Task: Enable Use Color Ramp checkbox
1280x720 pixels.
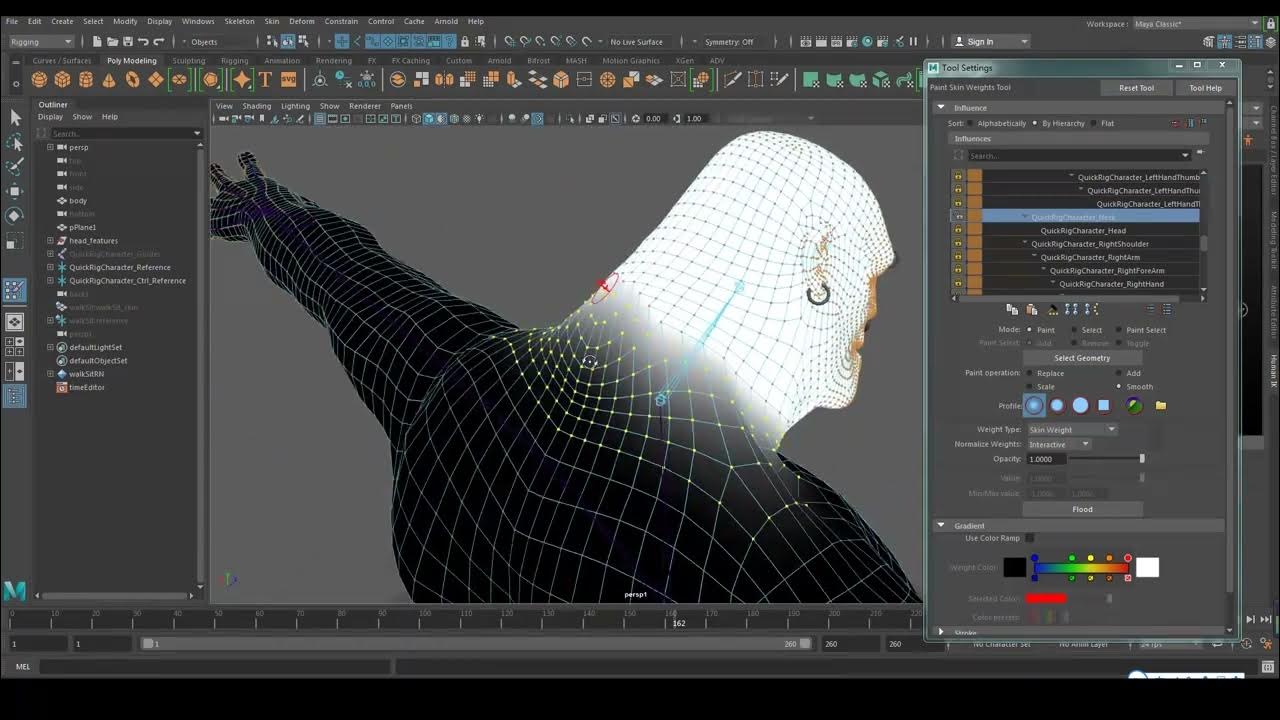Action: 1030,538
